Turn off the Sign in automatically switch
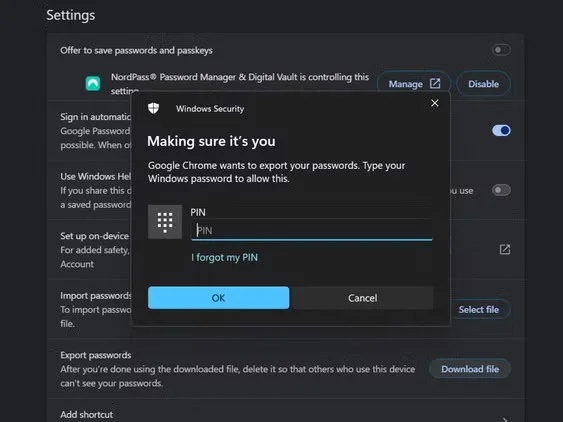This screenshot has width=563, height=422. [x=501, y=130]
